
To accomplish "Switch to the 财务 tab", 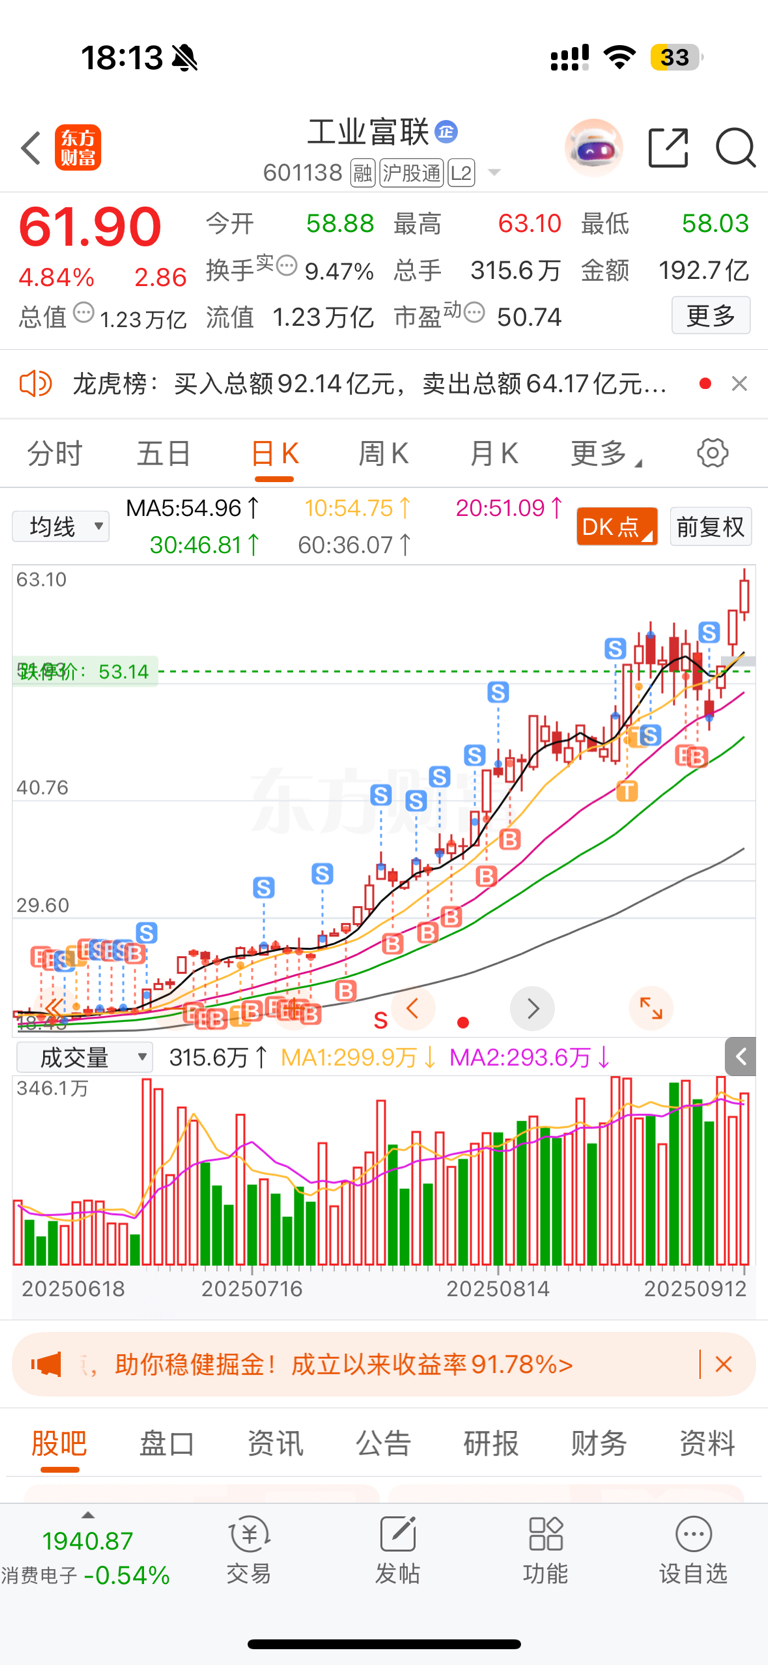I will [x=599, y=1443].
